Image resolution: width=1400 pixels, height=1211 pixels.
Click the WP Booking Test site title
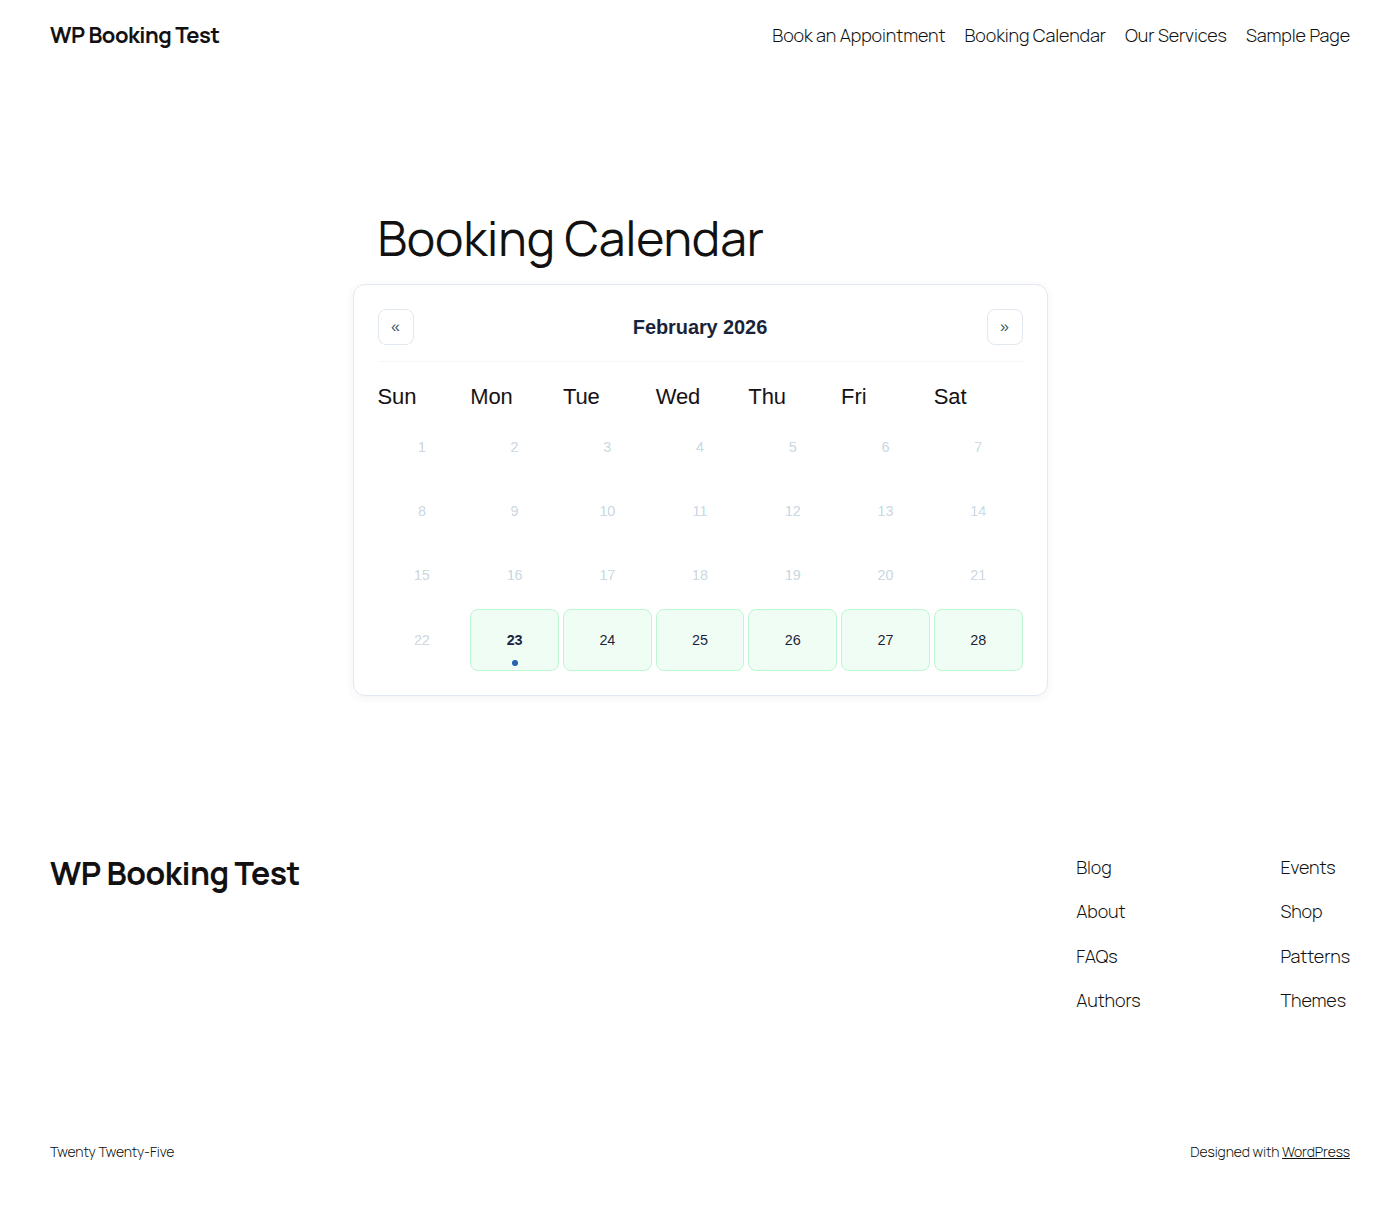pyautogui.click(x=134, y=35)
